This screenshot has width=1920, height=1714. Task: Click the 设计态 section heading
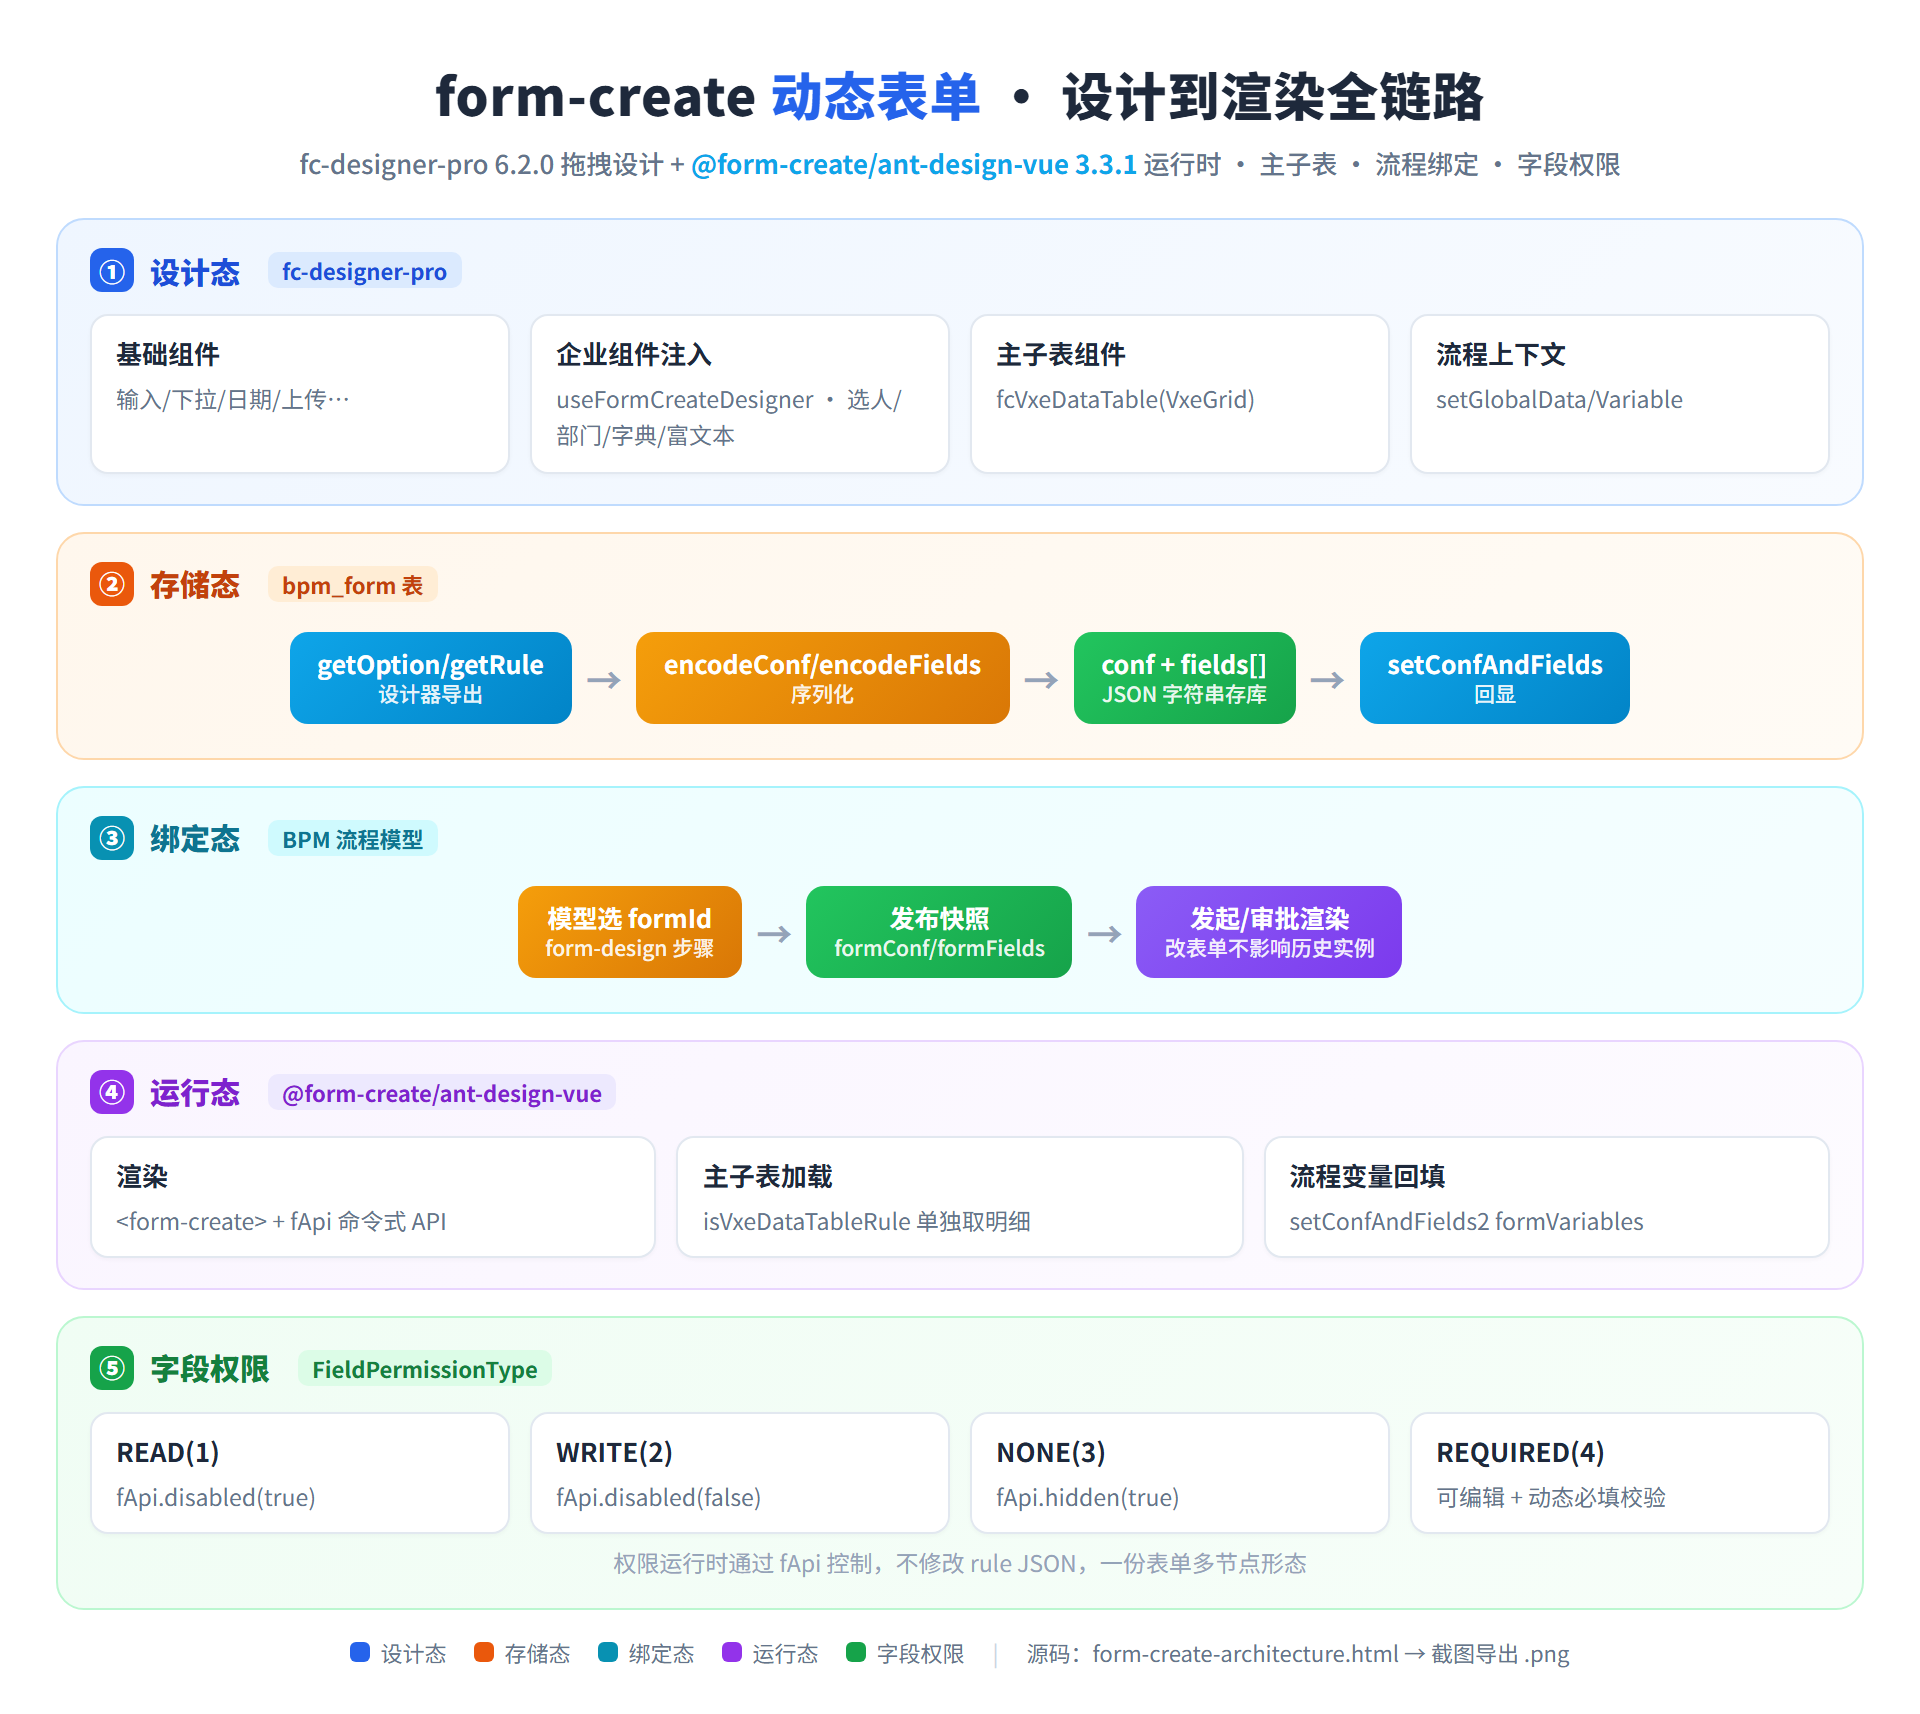(x=195, y=272)
